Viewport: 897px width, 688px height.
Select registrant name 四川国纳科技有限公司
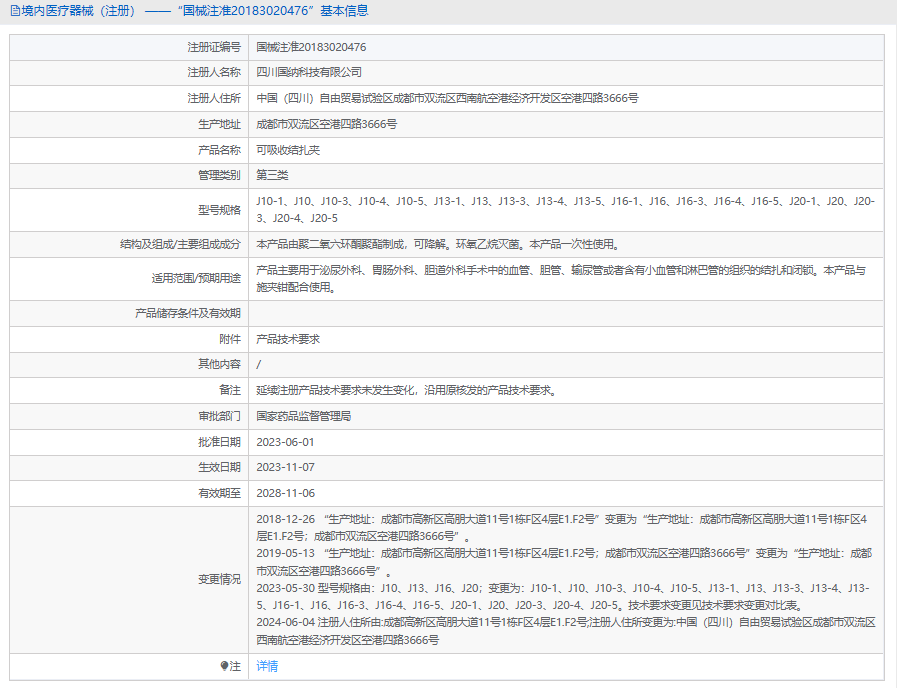[309, 73]
